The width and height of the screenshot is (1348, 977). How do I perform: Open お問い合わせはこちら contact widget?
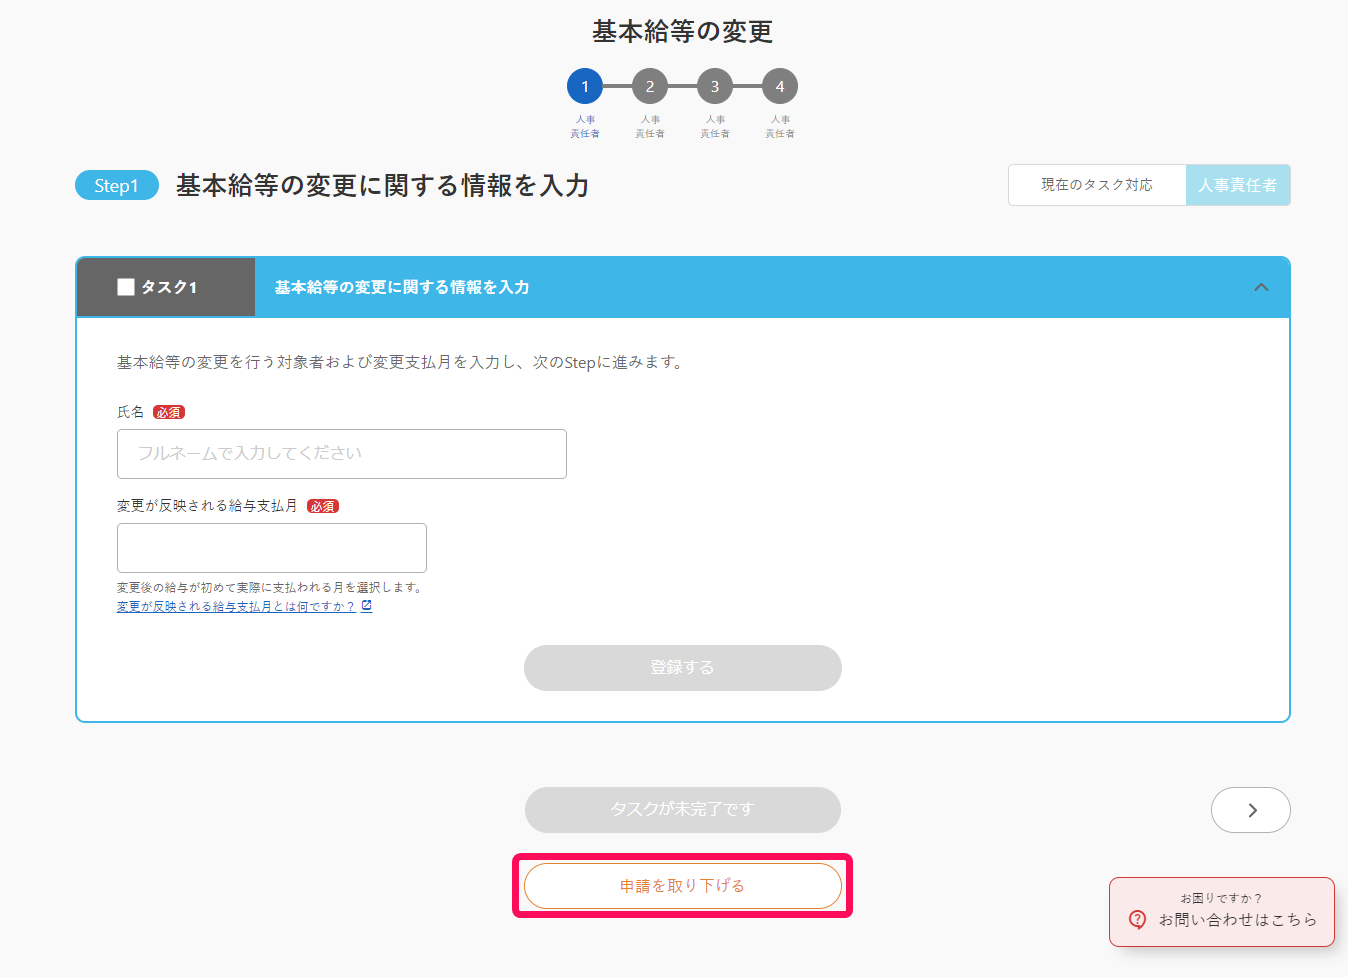[x=1222, y=912]
